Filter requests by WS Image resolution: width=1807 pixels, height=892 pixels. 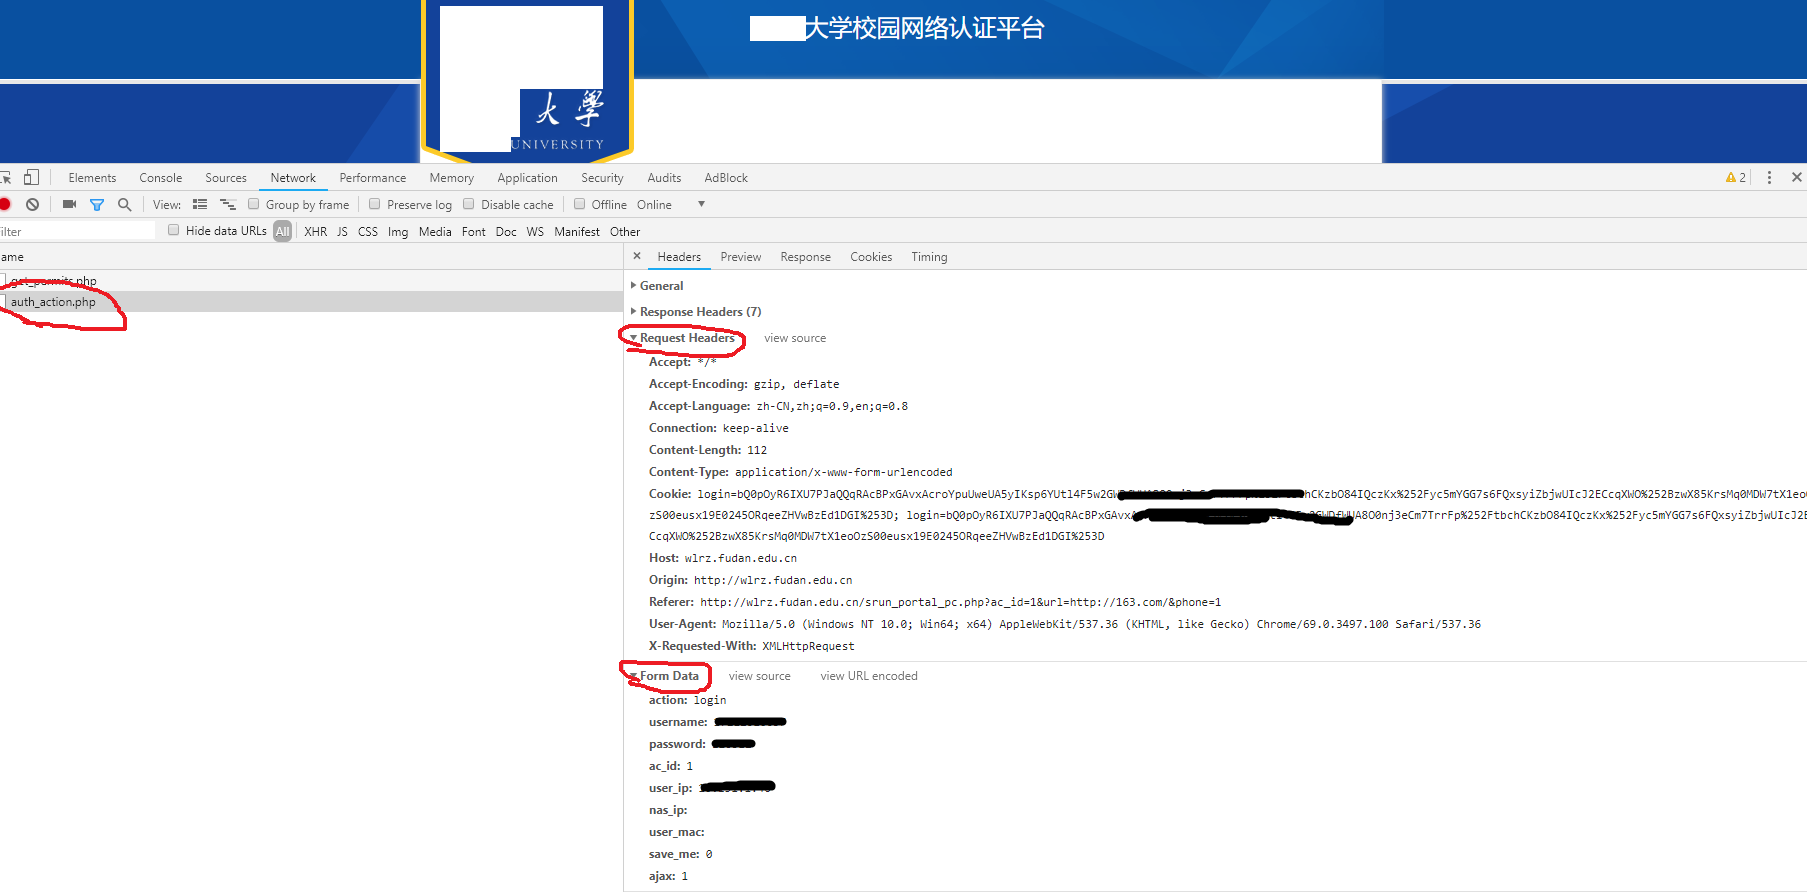[x=535, y=231]
